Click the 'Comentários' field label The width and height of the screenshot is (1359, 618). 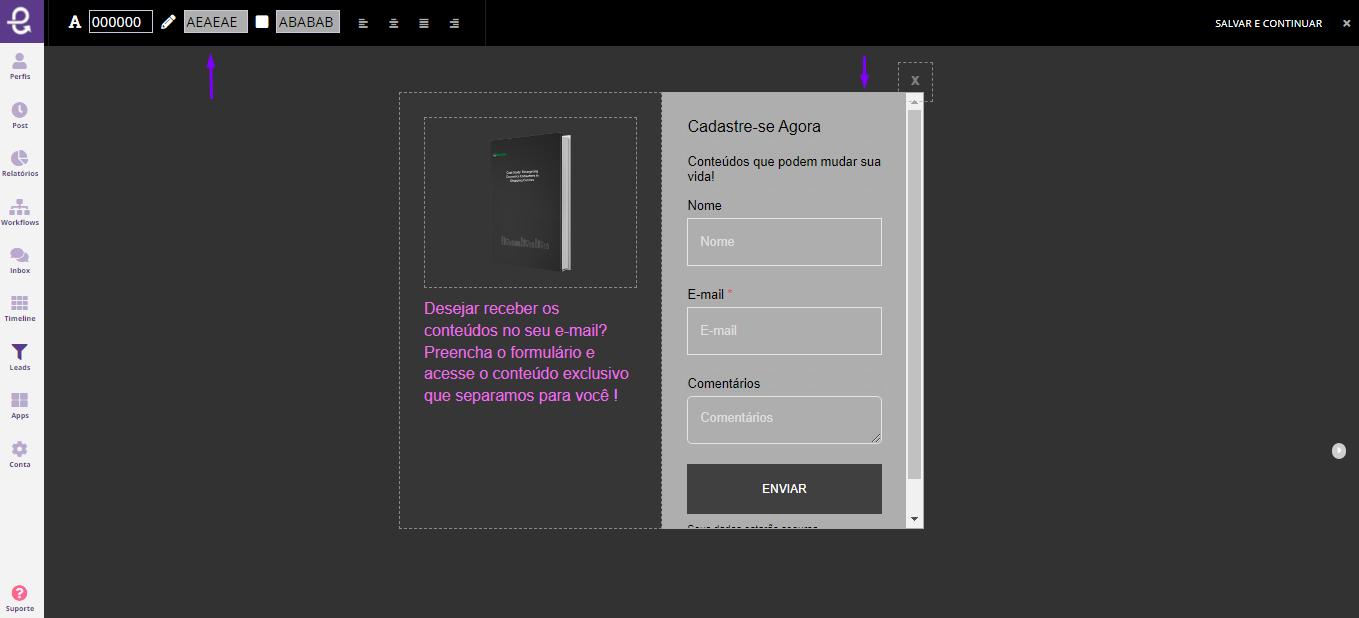click(x=724, y=384)
